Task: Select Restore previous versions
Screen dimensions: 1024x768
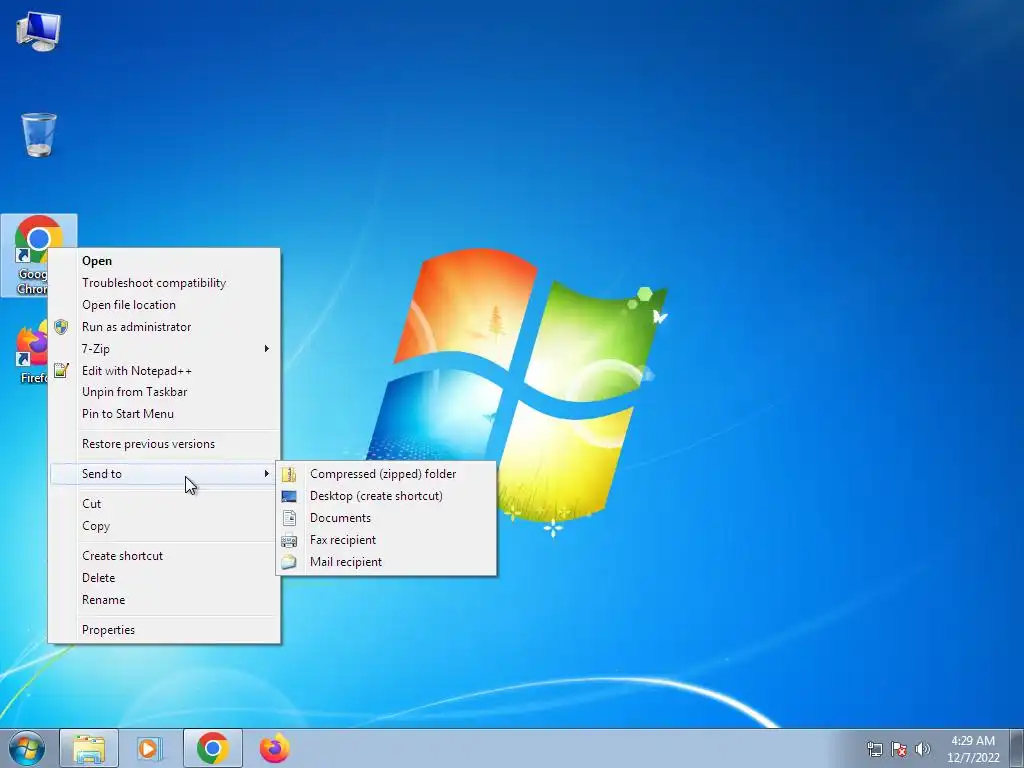Action: pos(165,444)
